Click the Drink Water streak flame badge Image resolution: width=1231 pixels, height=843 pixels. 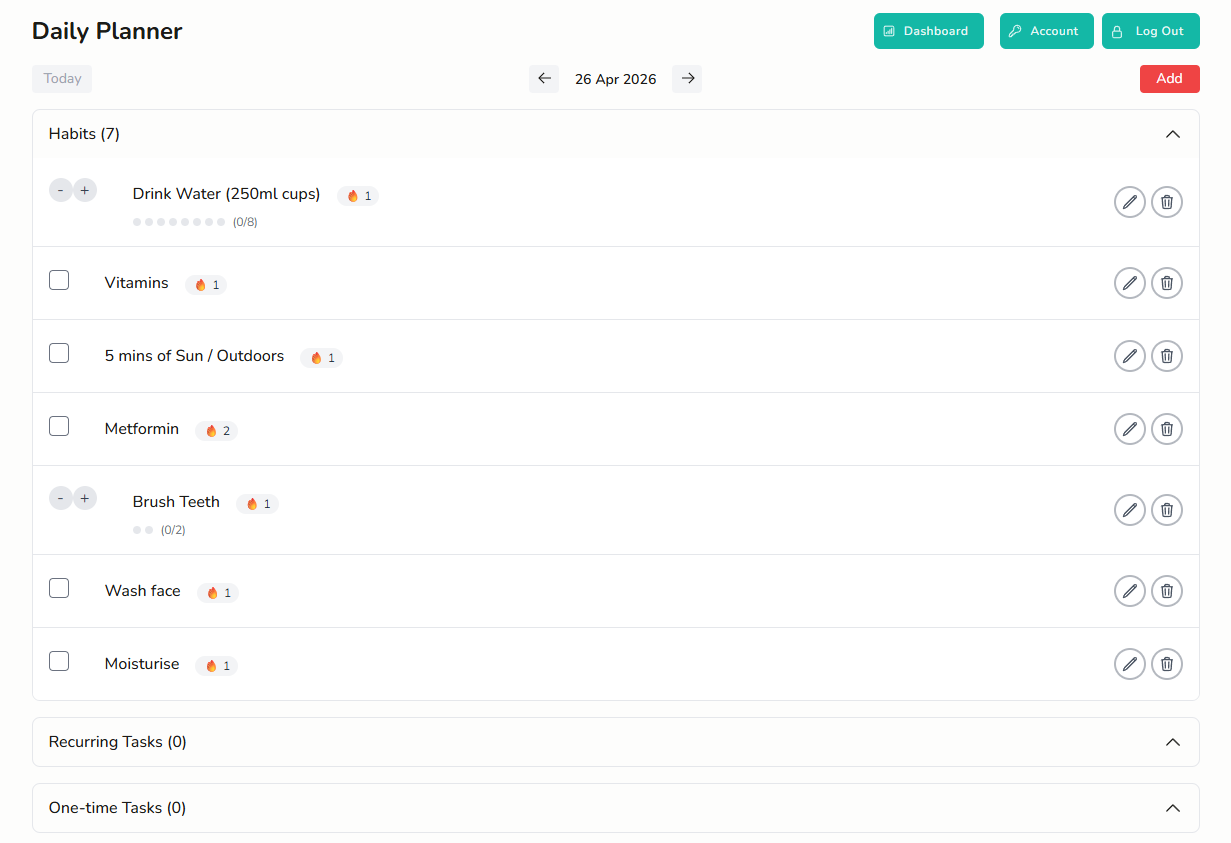pyautogui.click(x=358, y=196)
